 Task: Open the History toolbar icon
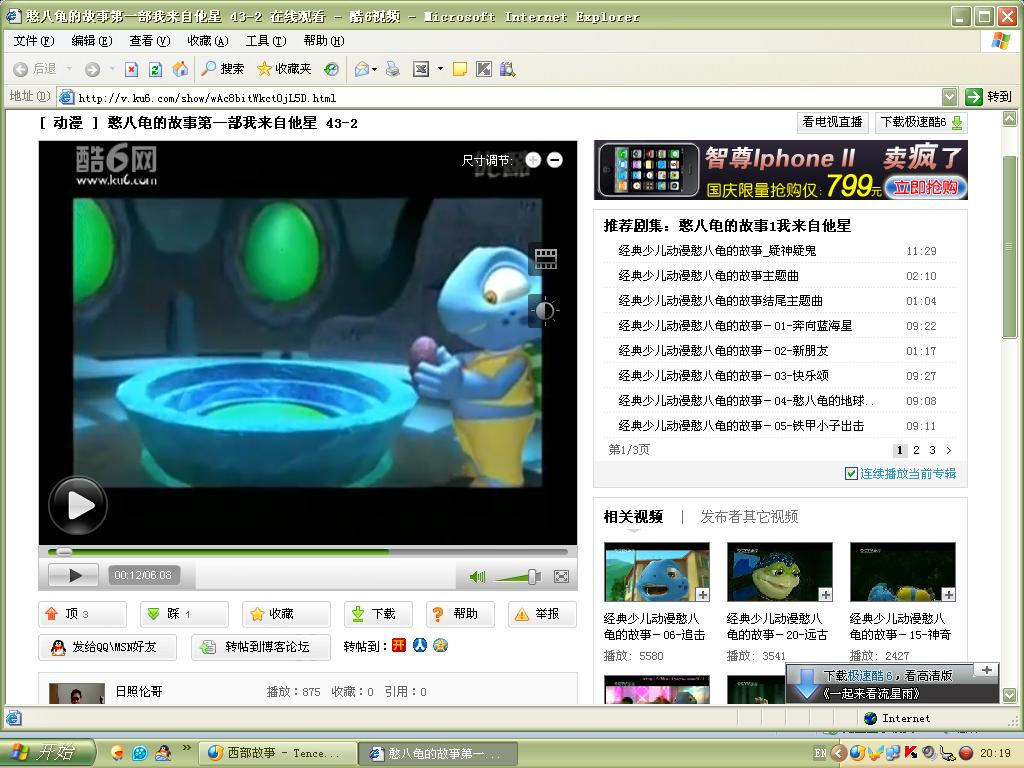(332, 69)
